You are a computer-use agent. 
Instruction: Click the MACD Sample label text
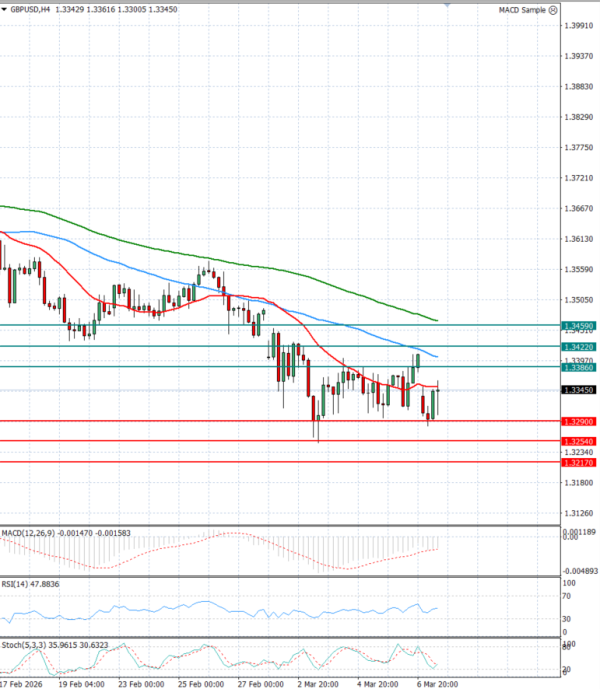click(x=522, y=9)
